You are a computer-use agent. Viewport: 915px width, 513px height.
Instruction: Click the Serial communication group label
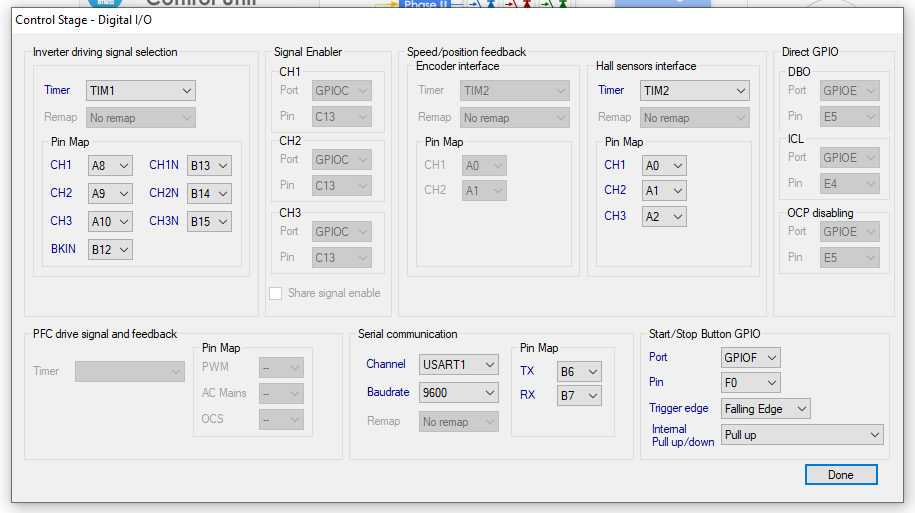[x=407, y=334]
